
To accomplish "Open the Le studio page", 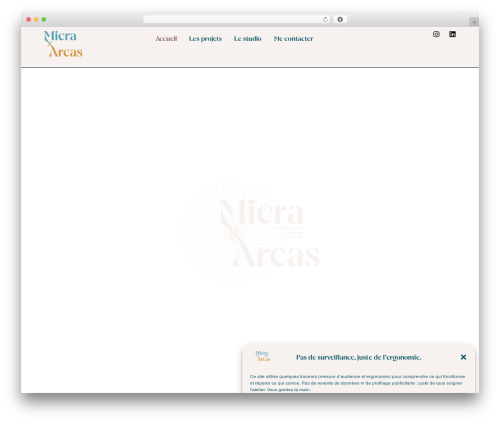I will (x=247, y=39).
